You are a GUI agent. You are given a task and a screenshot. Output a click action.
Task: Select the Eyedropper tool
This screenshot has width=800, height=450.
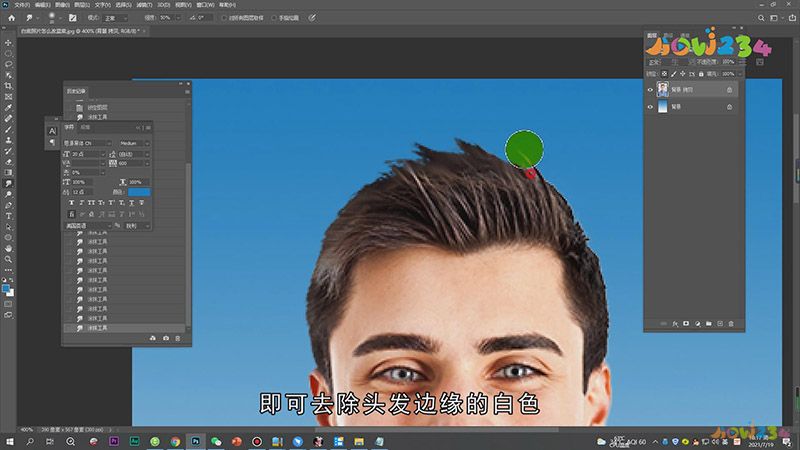click(x=8, y=108)
